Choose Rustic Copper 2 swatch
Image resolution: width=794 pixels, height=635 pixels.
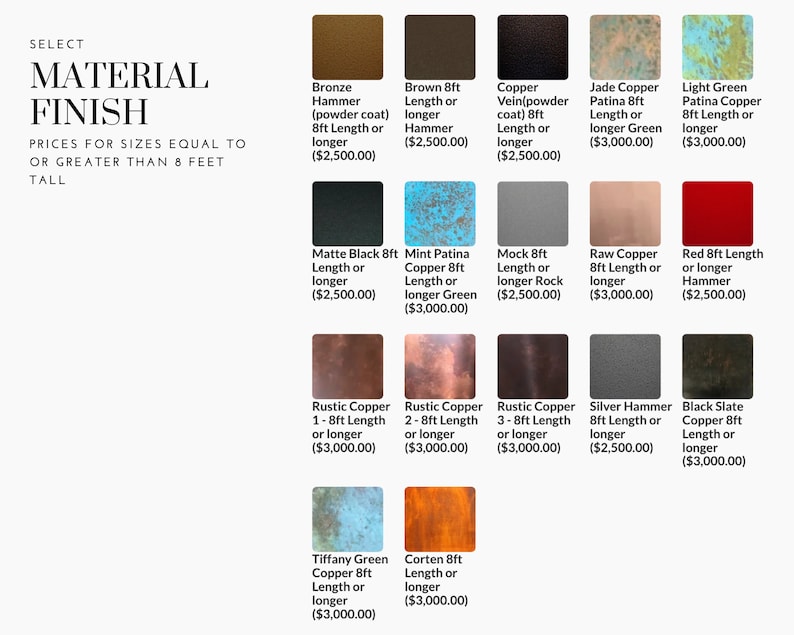coord(440,366)
